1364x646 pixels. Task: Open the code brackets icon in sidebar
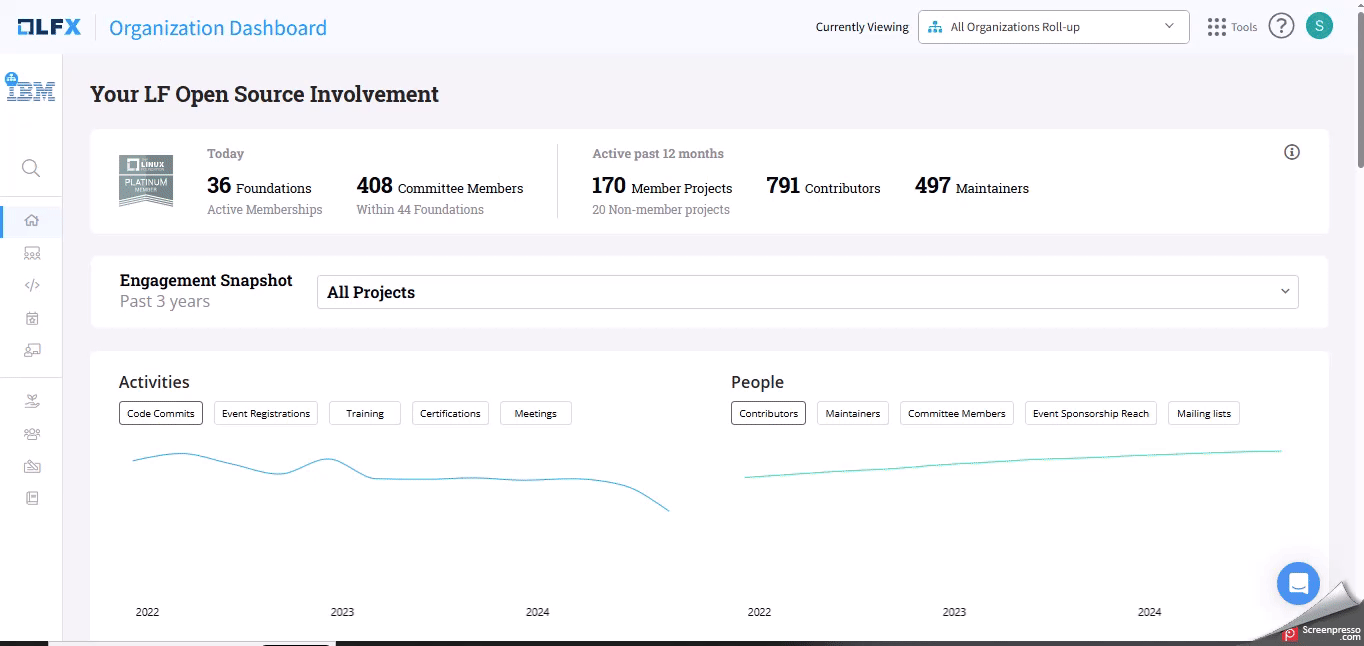point(32,285)
